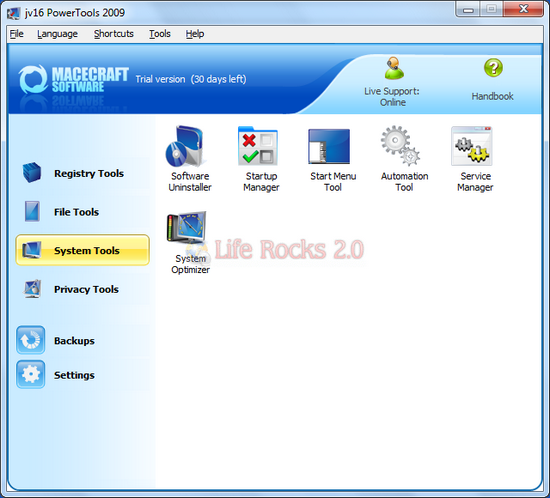Click the Start Menu Tool label
Viewport: 550px width, 498px height.
[333, 182]
